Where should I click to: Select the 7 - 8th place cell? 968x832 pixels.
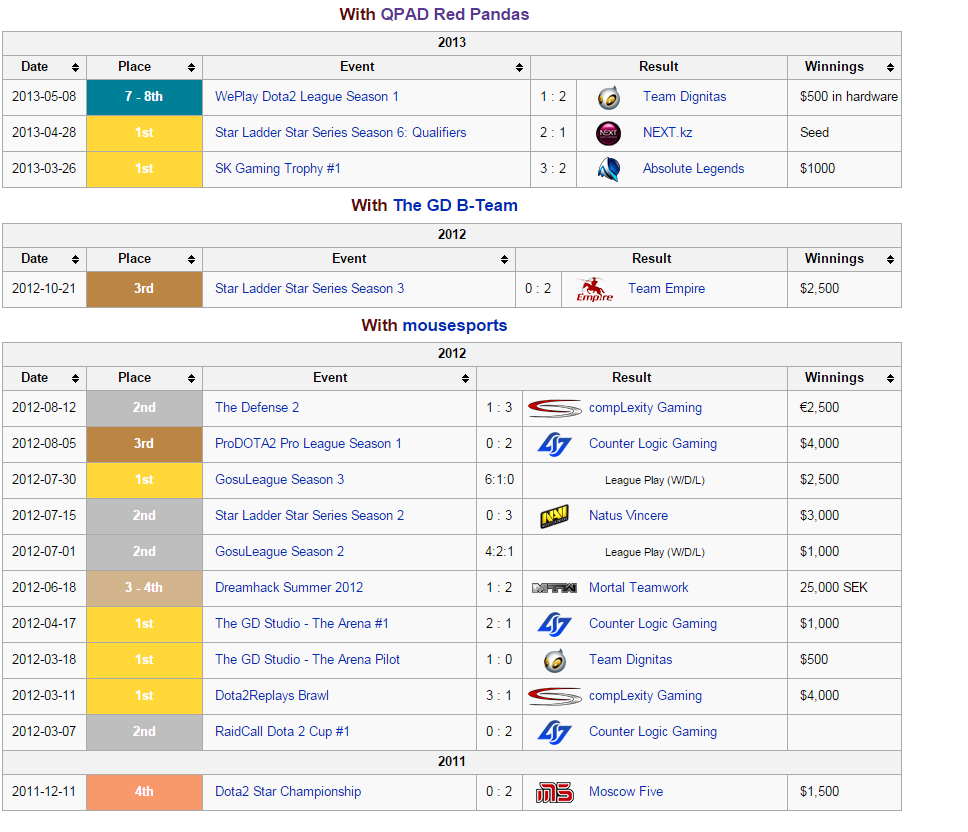point(144,98)
